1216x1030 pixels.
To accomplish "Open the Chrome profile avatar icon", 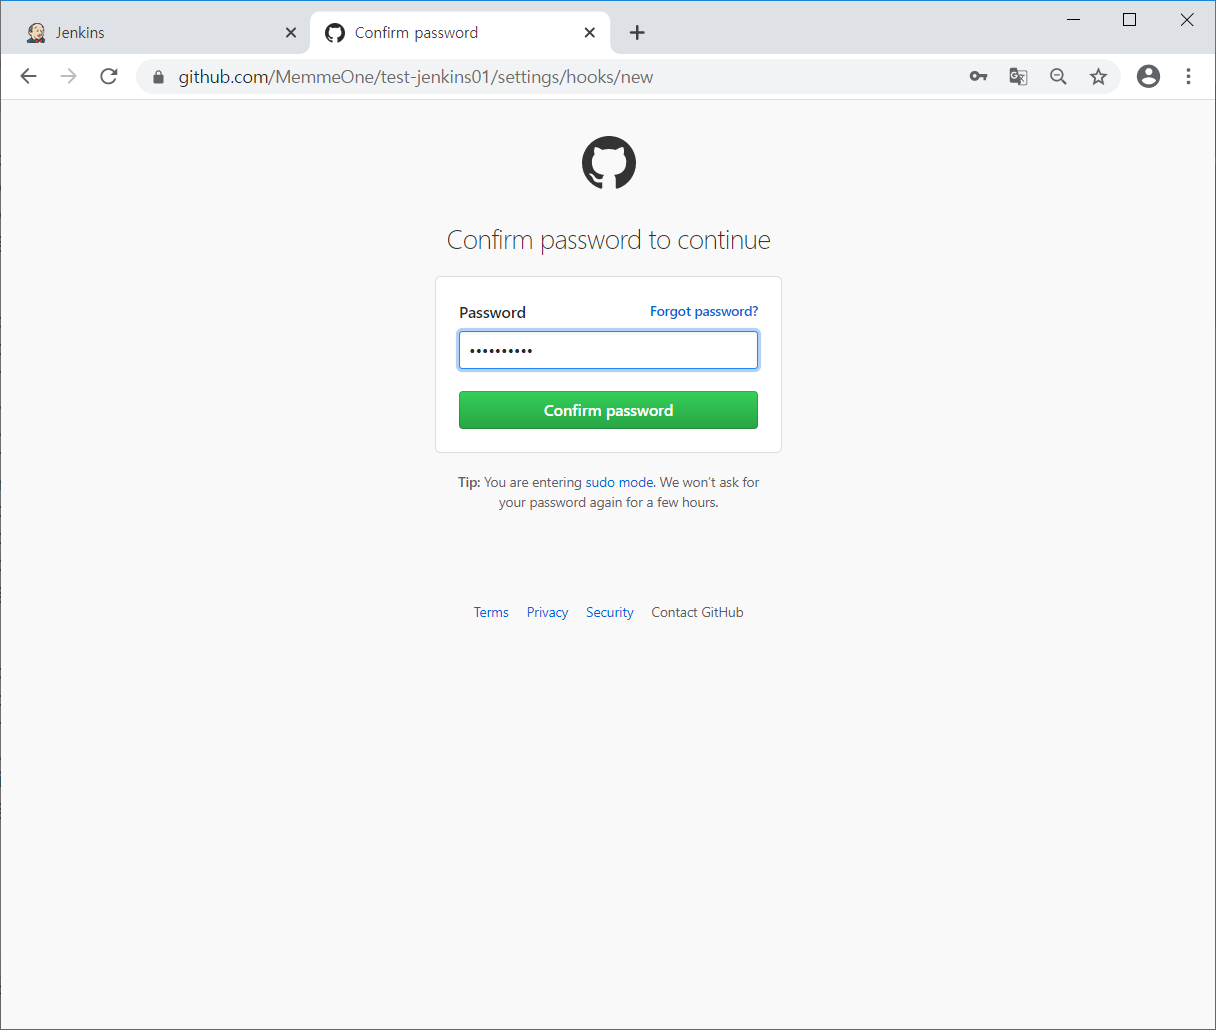I will click(1149, 77).
